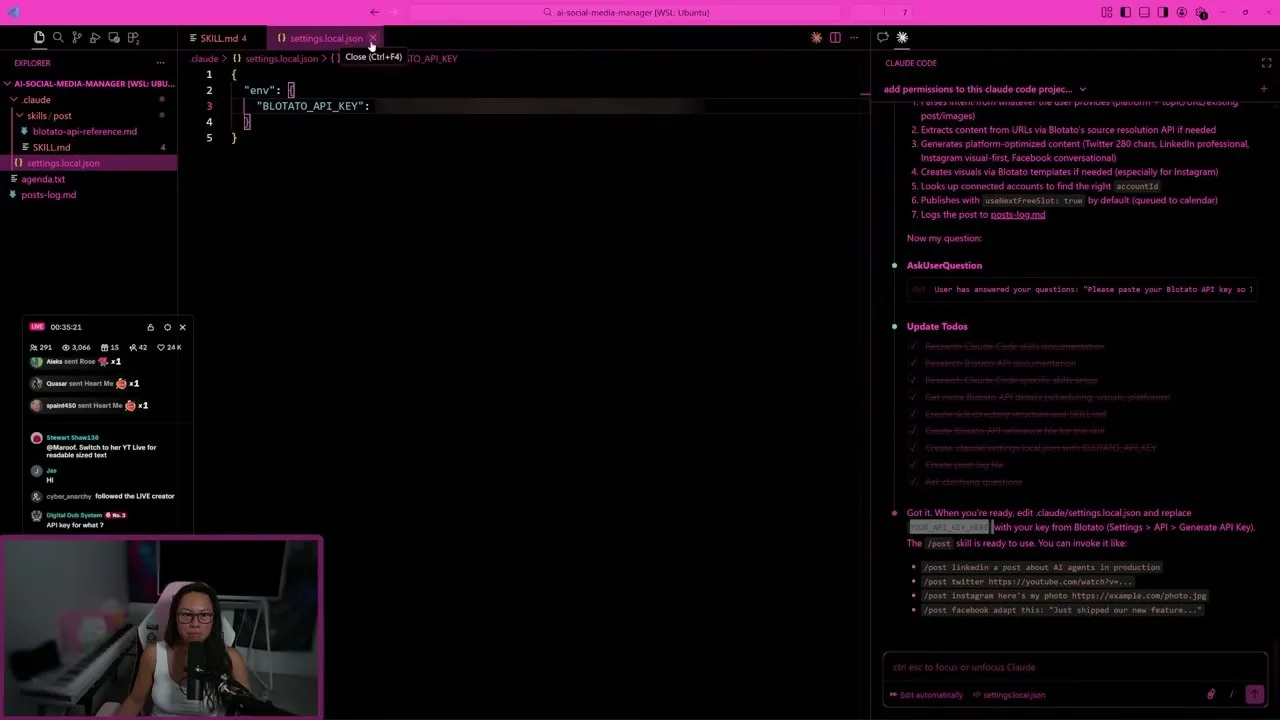1280x720 pixels.
Task: Open conversation title dropdown chevron
Action: point(1083,89)
